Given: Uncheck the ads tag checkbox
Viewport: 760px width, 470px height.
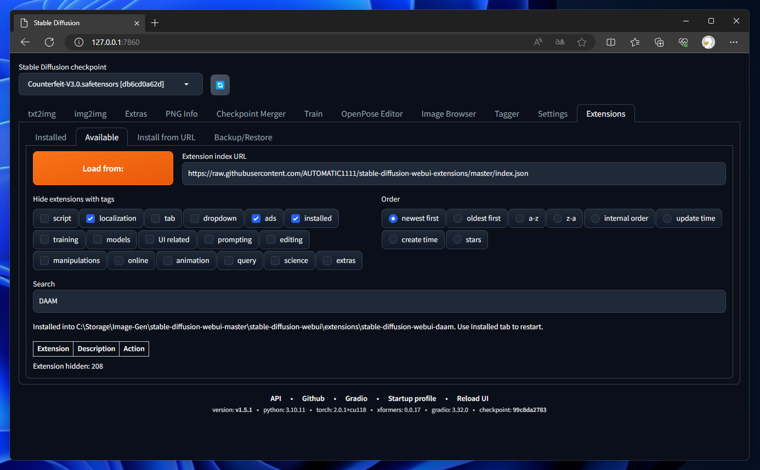Looking at the screenshot, I should click(x=256, y=219).
